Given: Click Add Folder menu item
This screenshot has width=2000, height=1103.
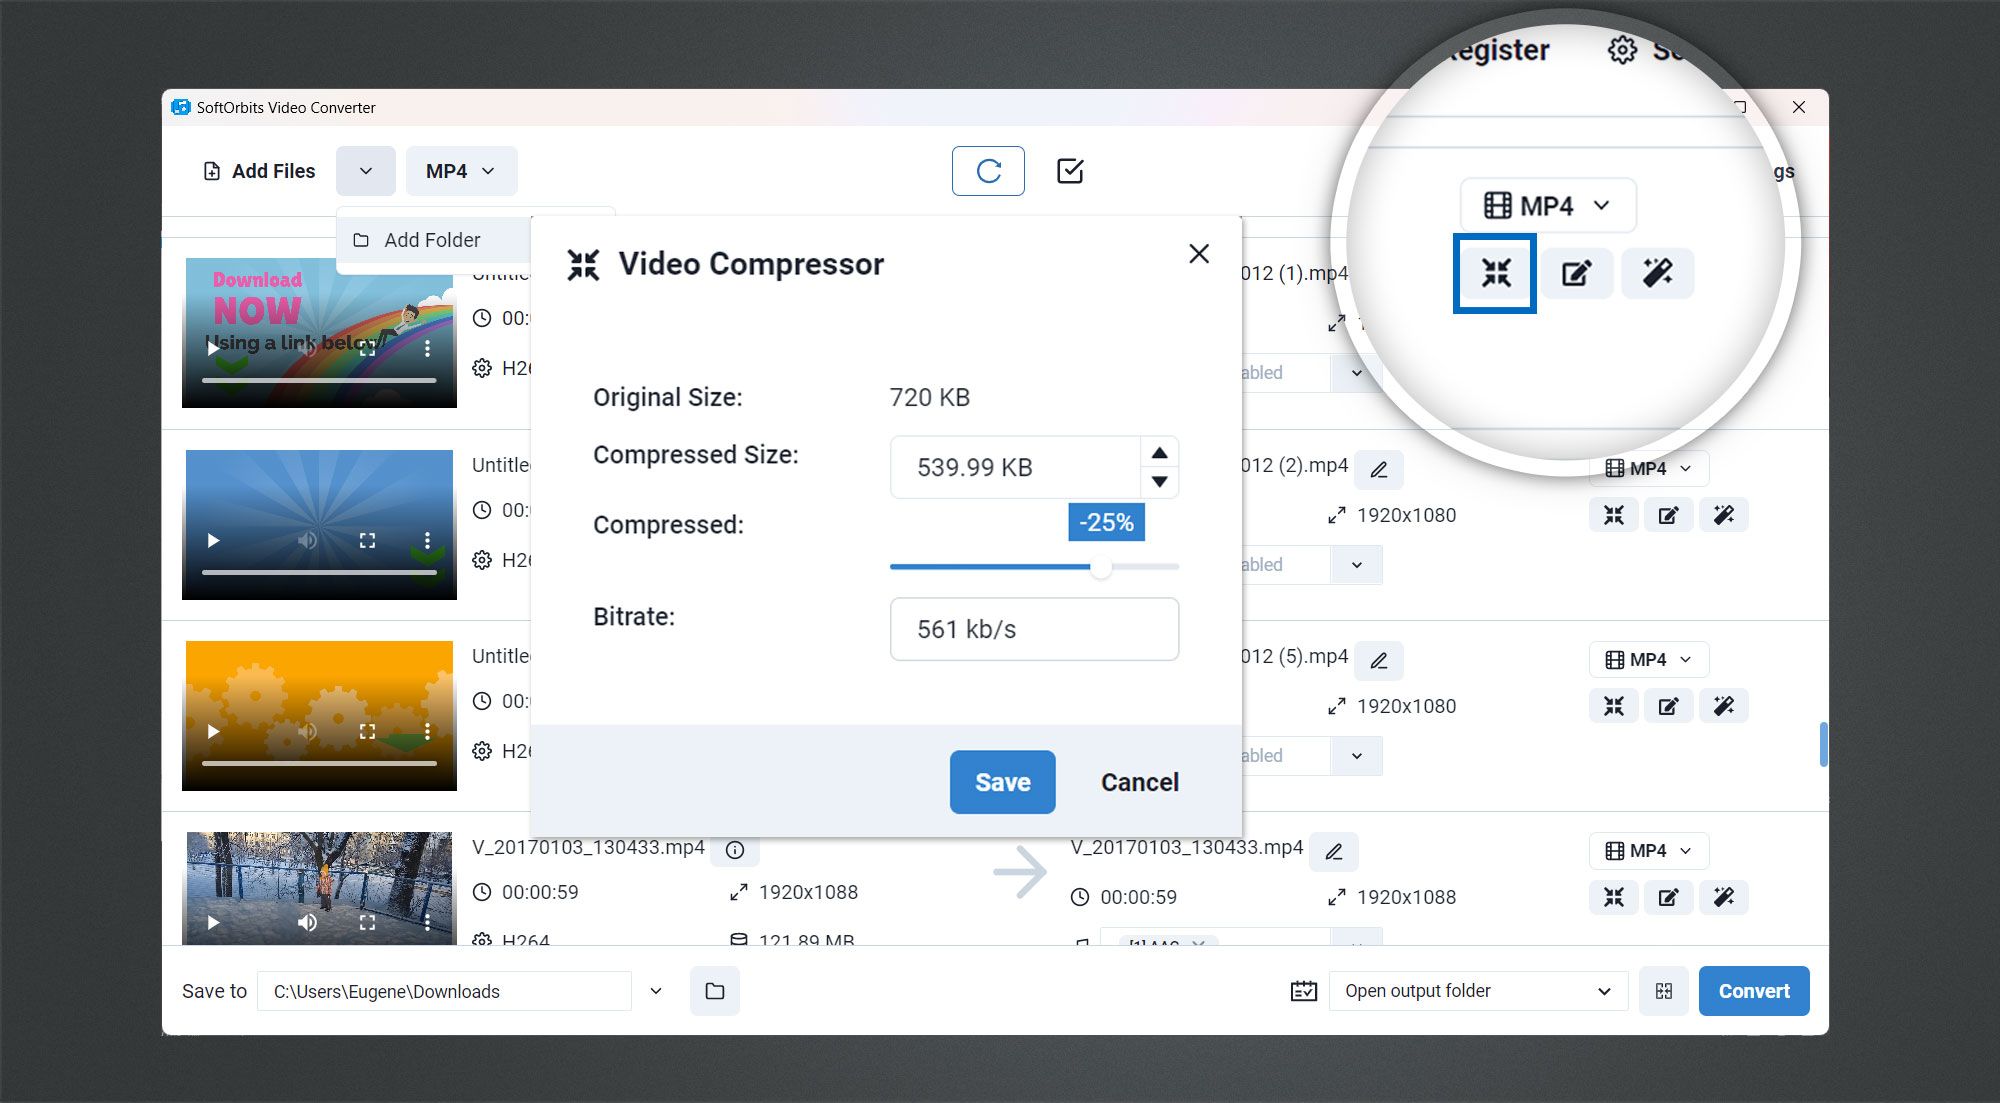Looking at the screenshot, I should 430,239.
